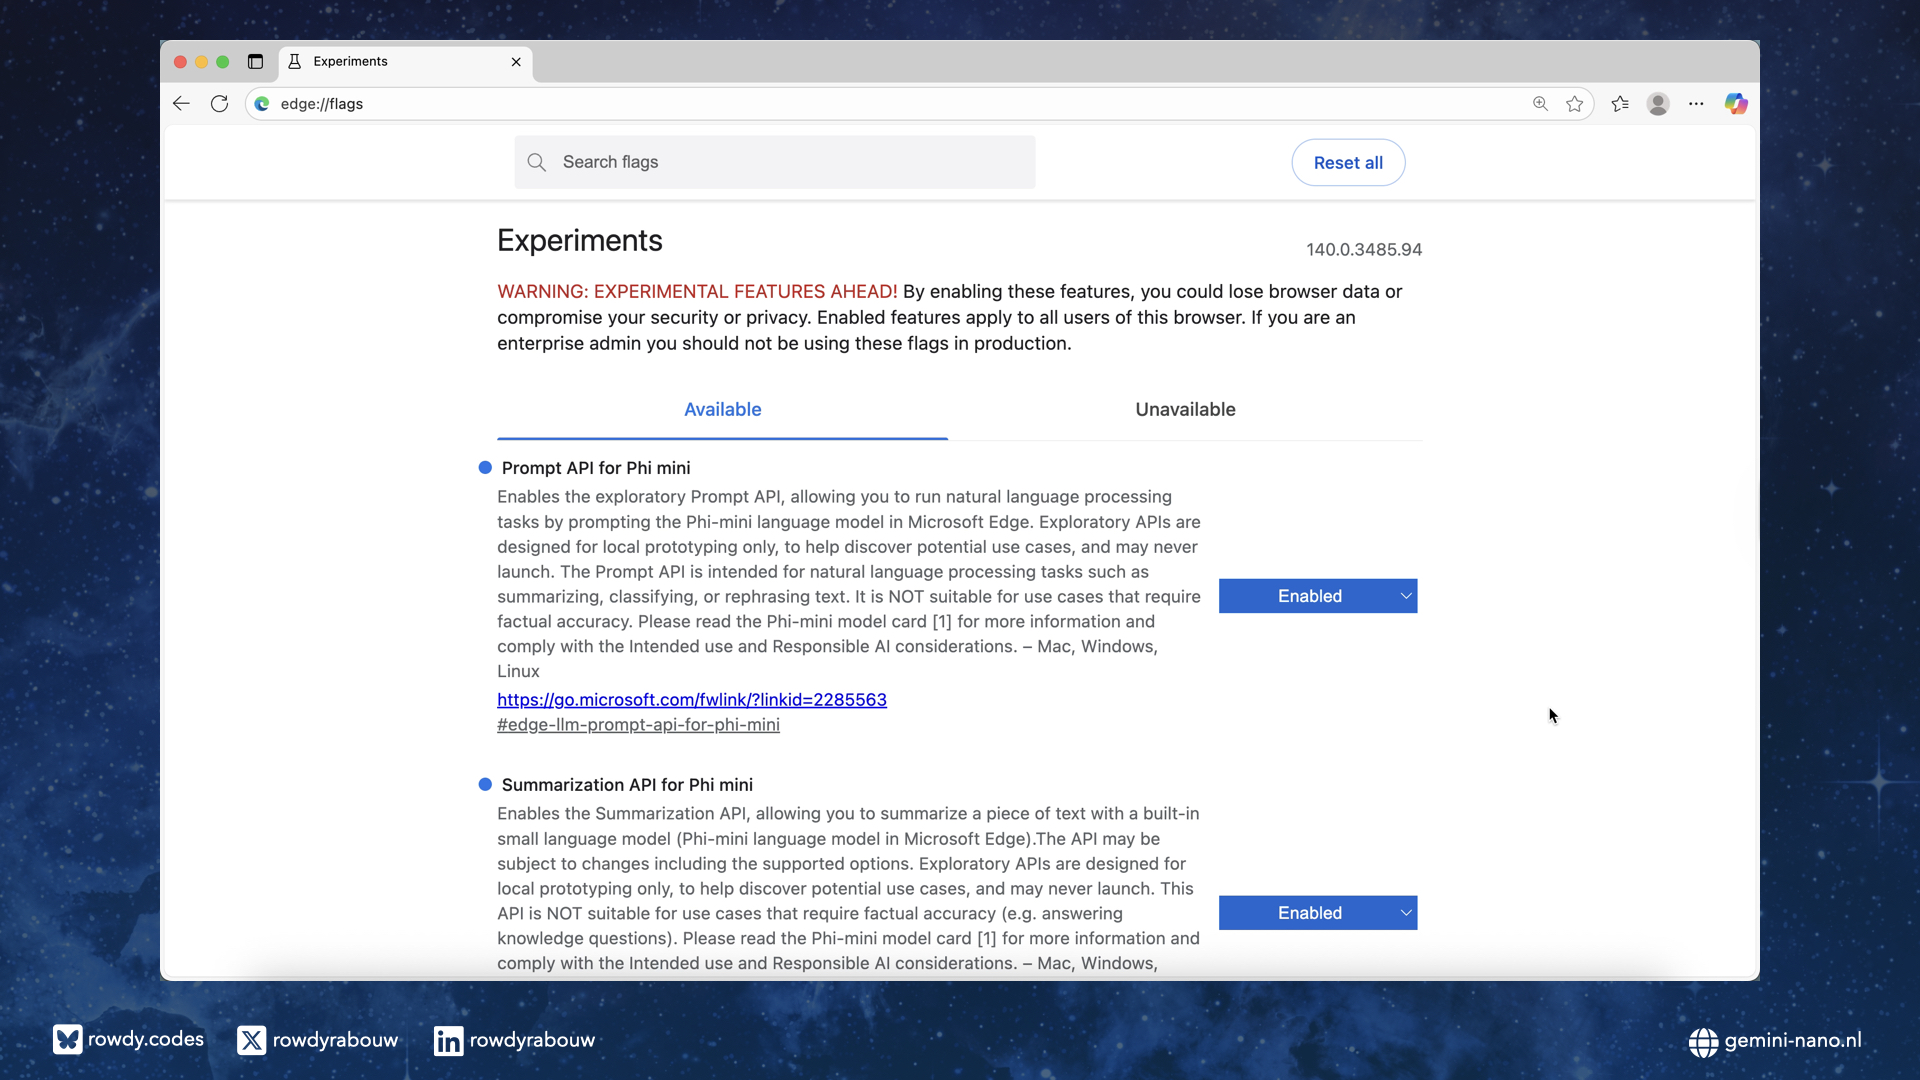
Task: Click the zoom magnifier in the address bar
Action: (1540, 104)
